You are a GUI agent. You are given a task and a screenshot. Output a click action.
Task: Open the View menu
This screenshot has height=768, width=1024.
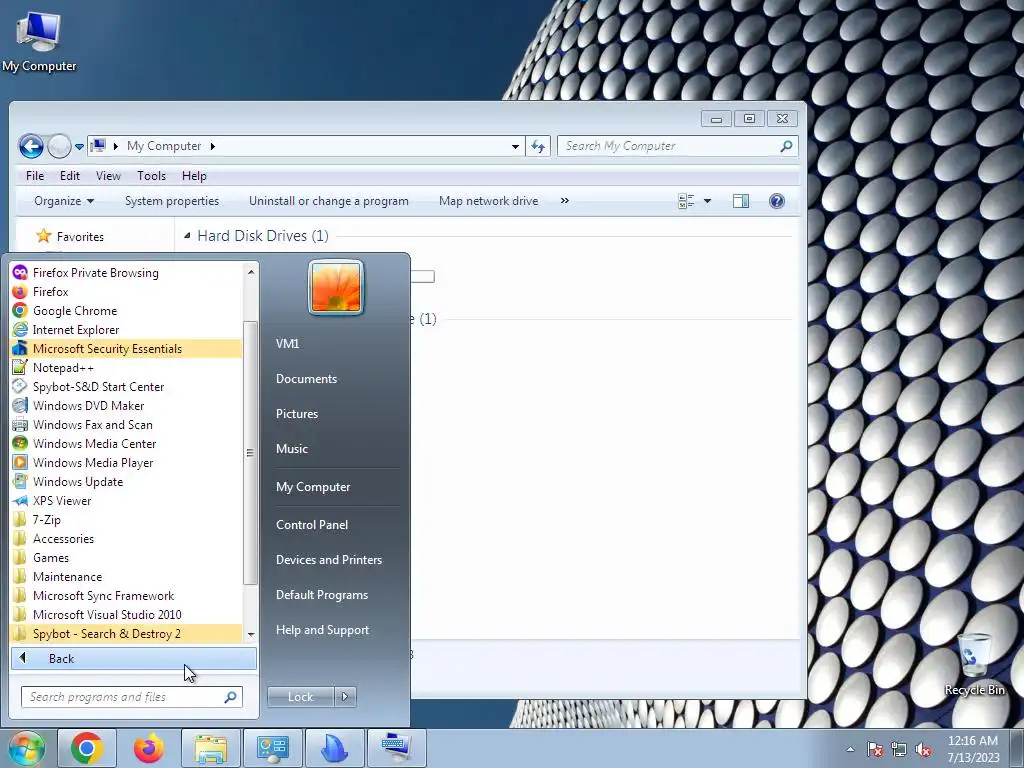tap(108, 176)
